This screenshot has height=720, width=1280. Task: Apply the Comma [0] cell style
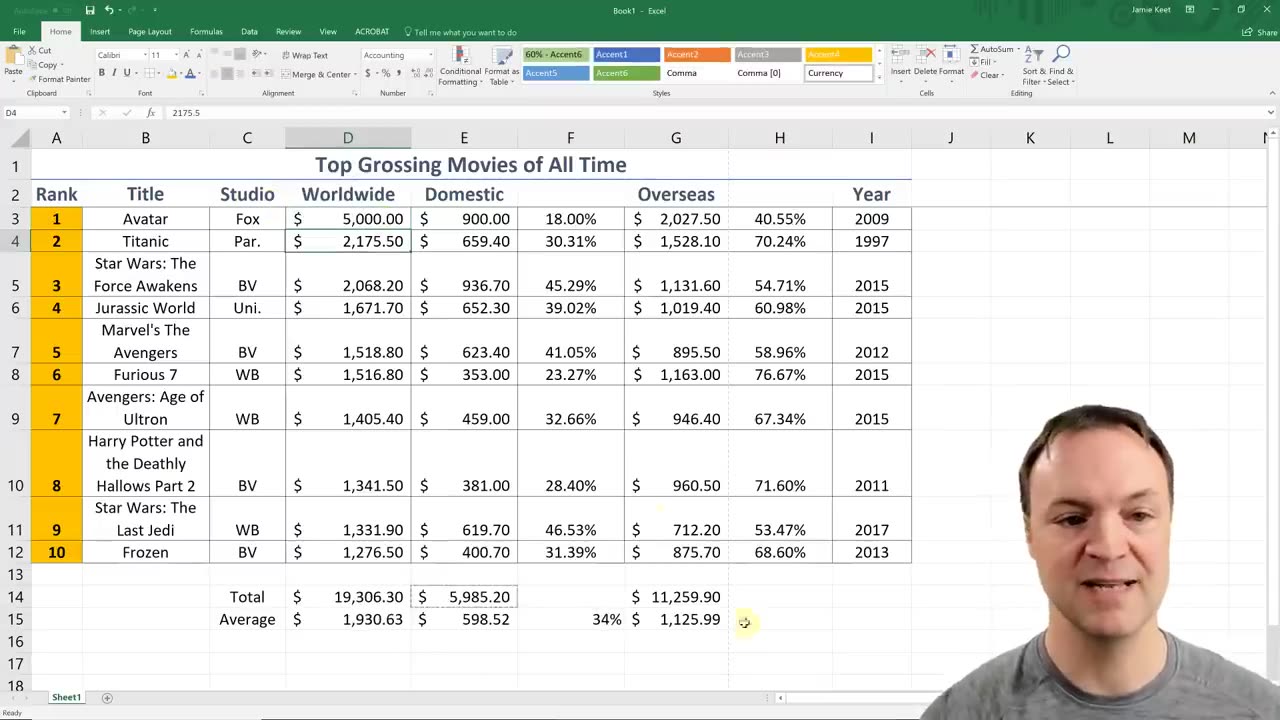pos(767,73)
